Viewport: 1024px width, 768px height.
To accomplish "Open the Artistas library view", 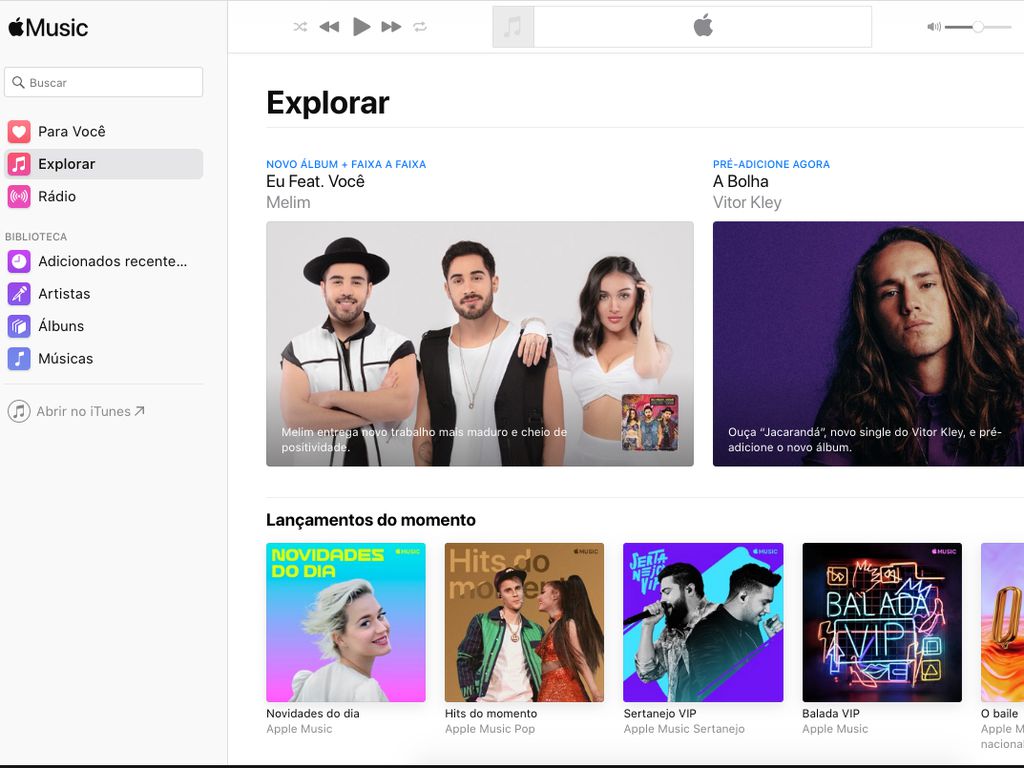I will [x=104, y=294].
